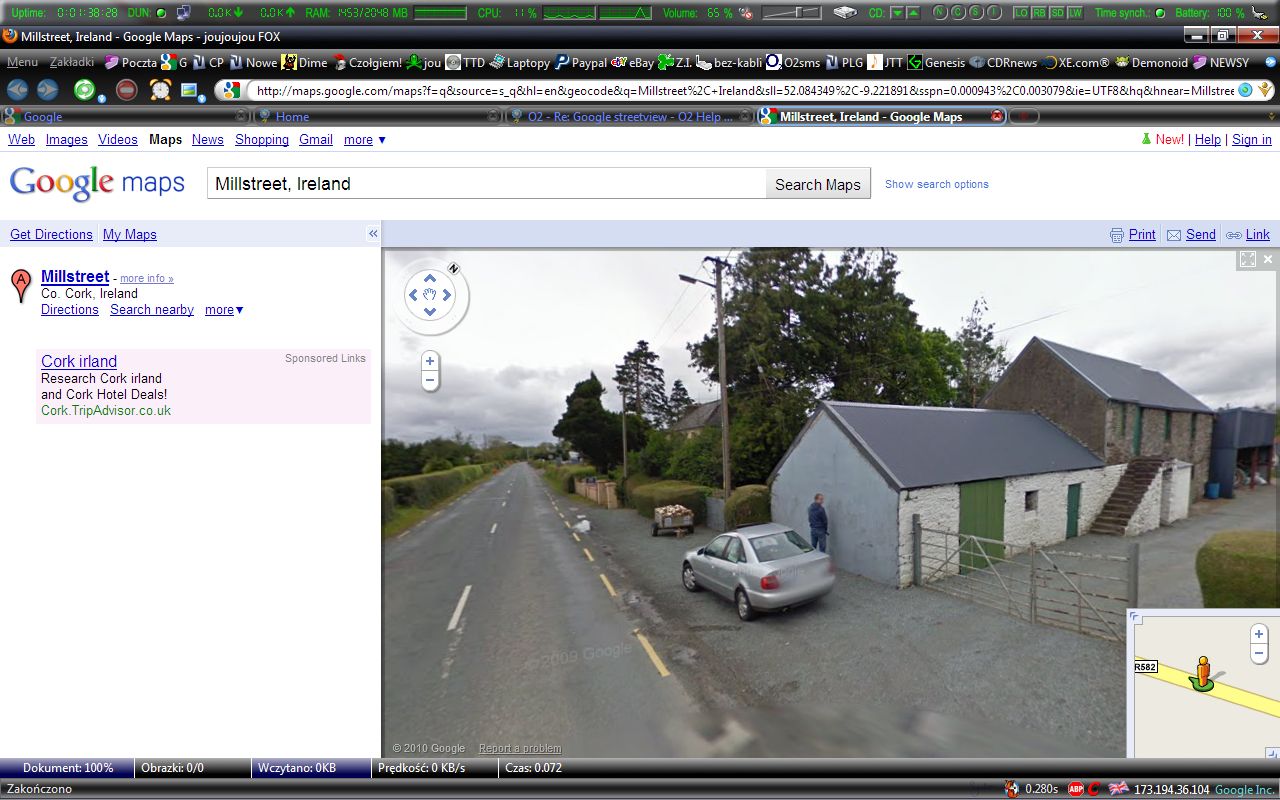Viewport: 1280px width, 800px height.
Task: Zoom in the Street View image
Action: click(x=430, y=361)
